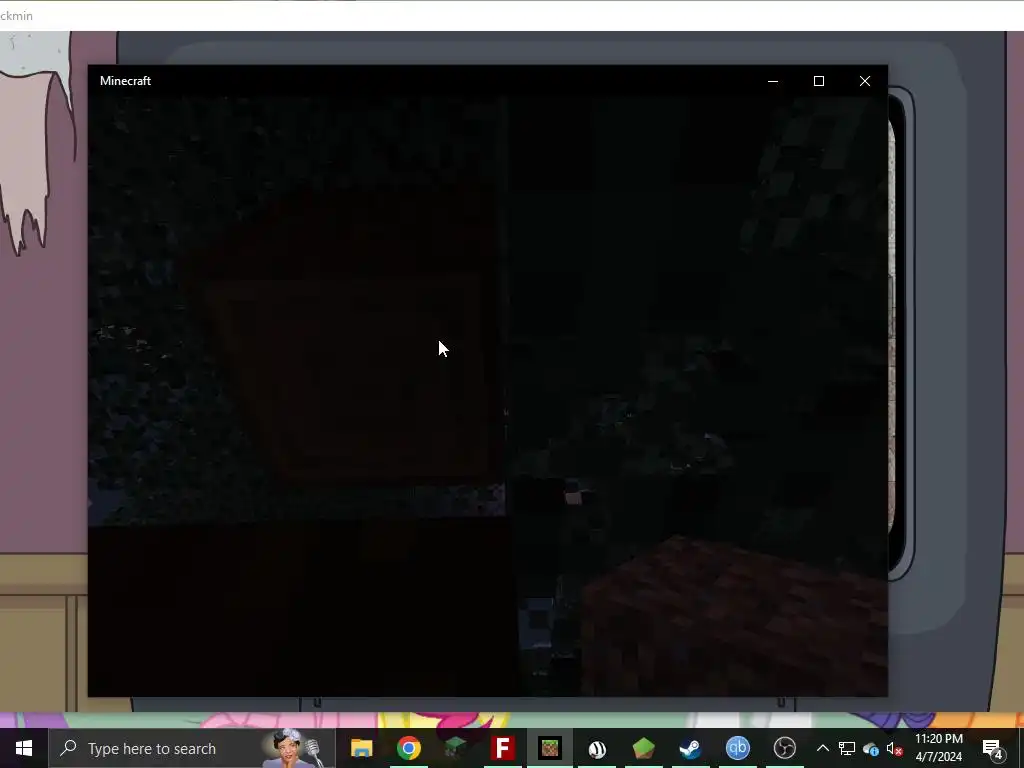
Task: Open the graduation cap app in the taskbar
Action: coord(455,748)
